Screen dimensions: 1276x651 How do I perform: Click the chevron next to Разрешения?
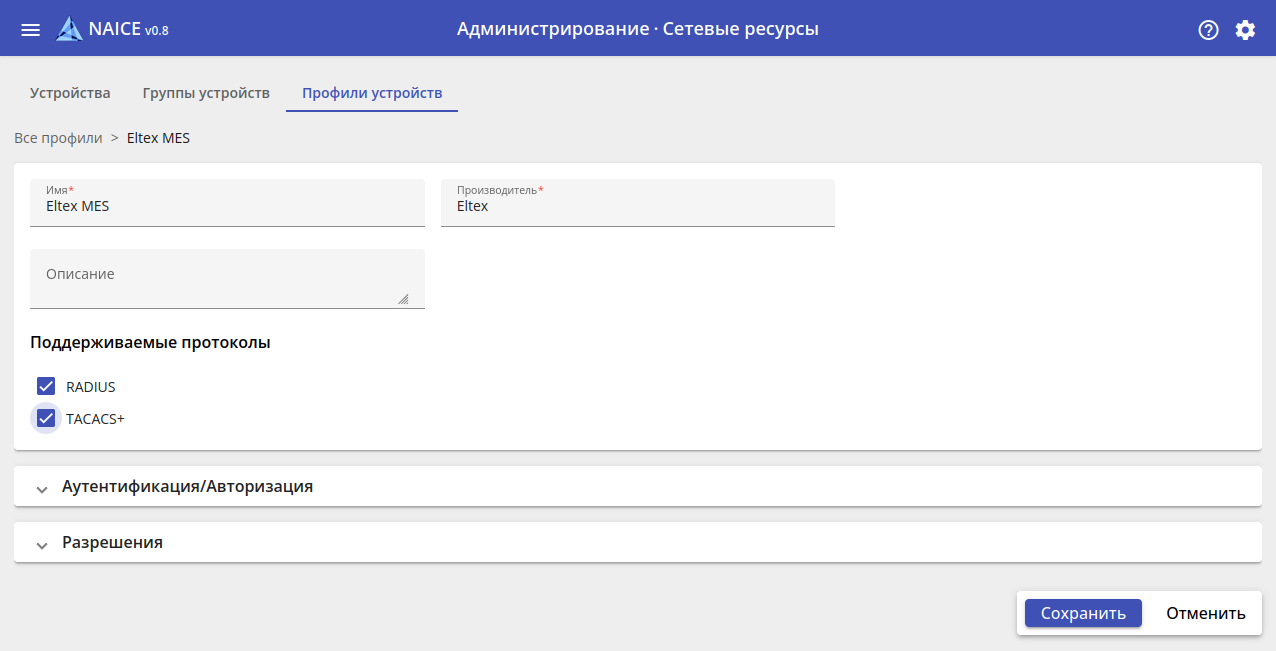pyautogui.click(x=42, y=545)
